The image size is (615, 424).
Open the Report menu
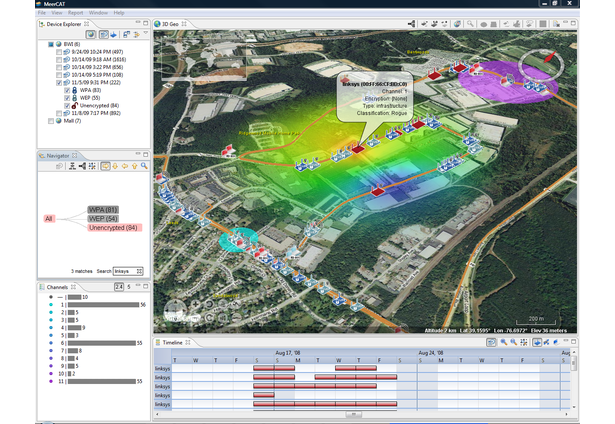point(75,13)
